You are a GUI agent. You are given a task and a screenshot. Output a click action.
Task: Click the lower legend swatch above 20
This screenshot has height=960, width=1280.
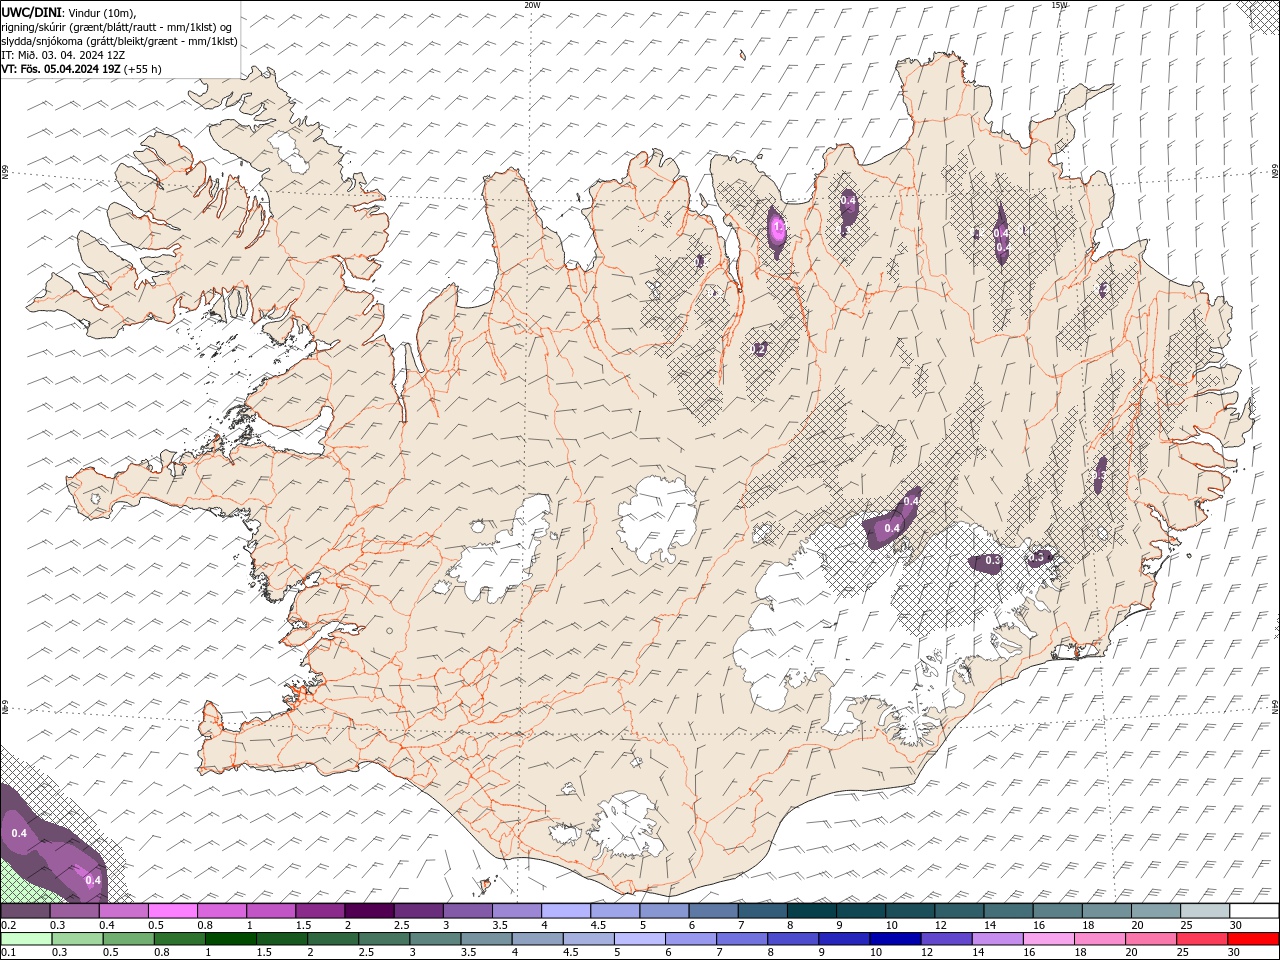coord(1149,939)
